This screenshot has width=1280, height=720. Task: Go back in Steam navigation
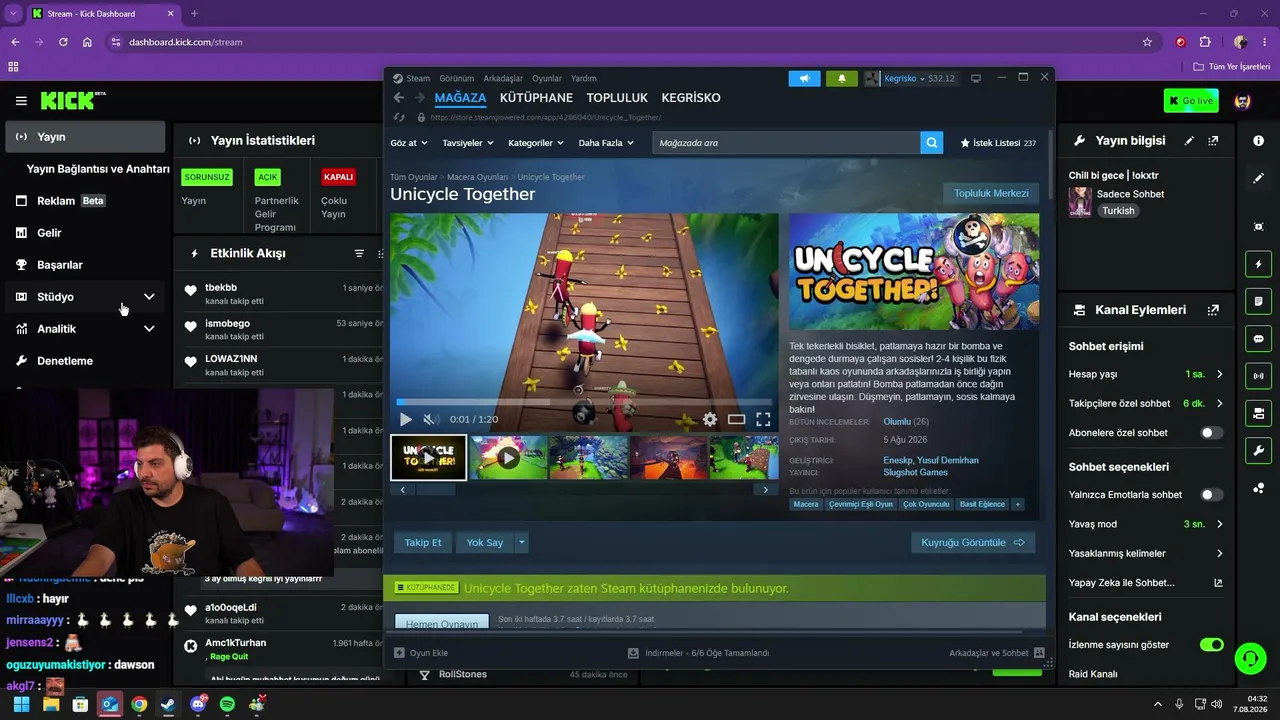pos(399,98)
